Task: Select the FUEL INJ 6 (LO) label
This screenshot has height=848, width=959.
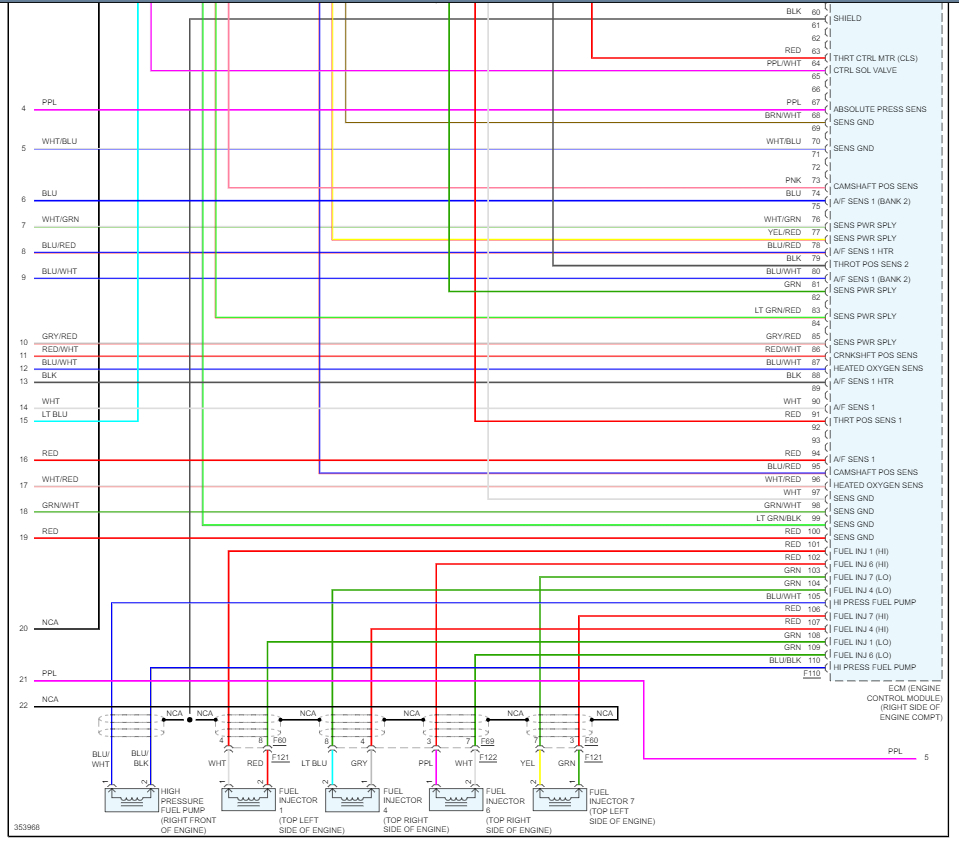Action: pos(862,655)
